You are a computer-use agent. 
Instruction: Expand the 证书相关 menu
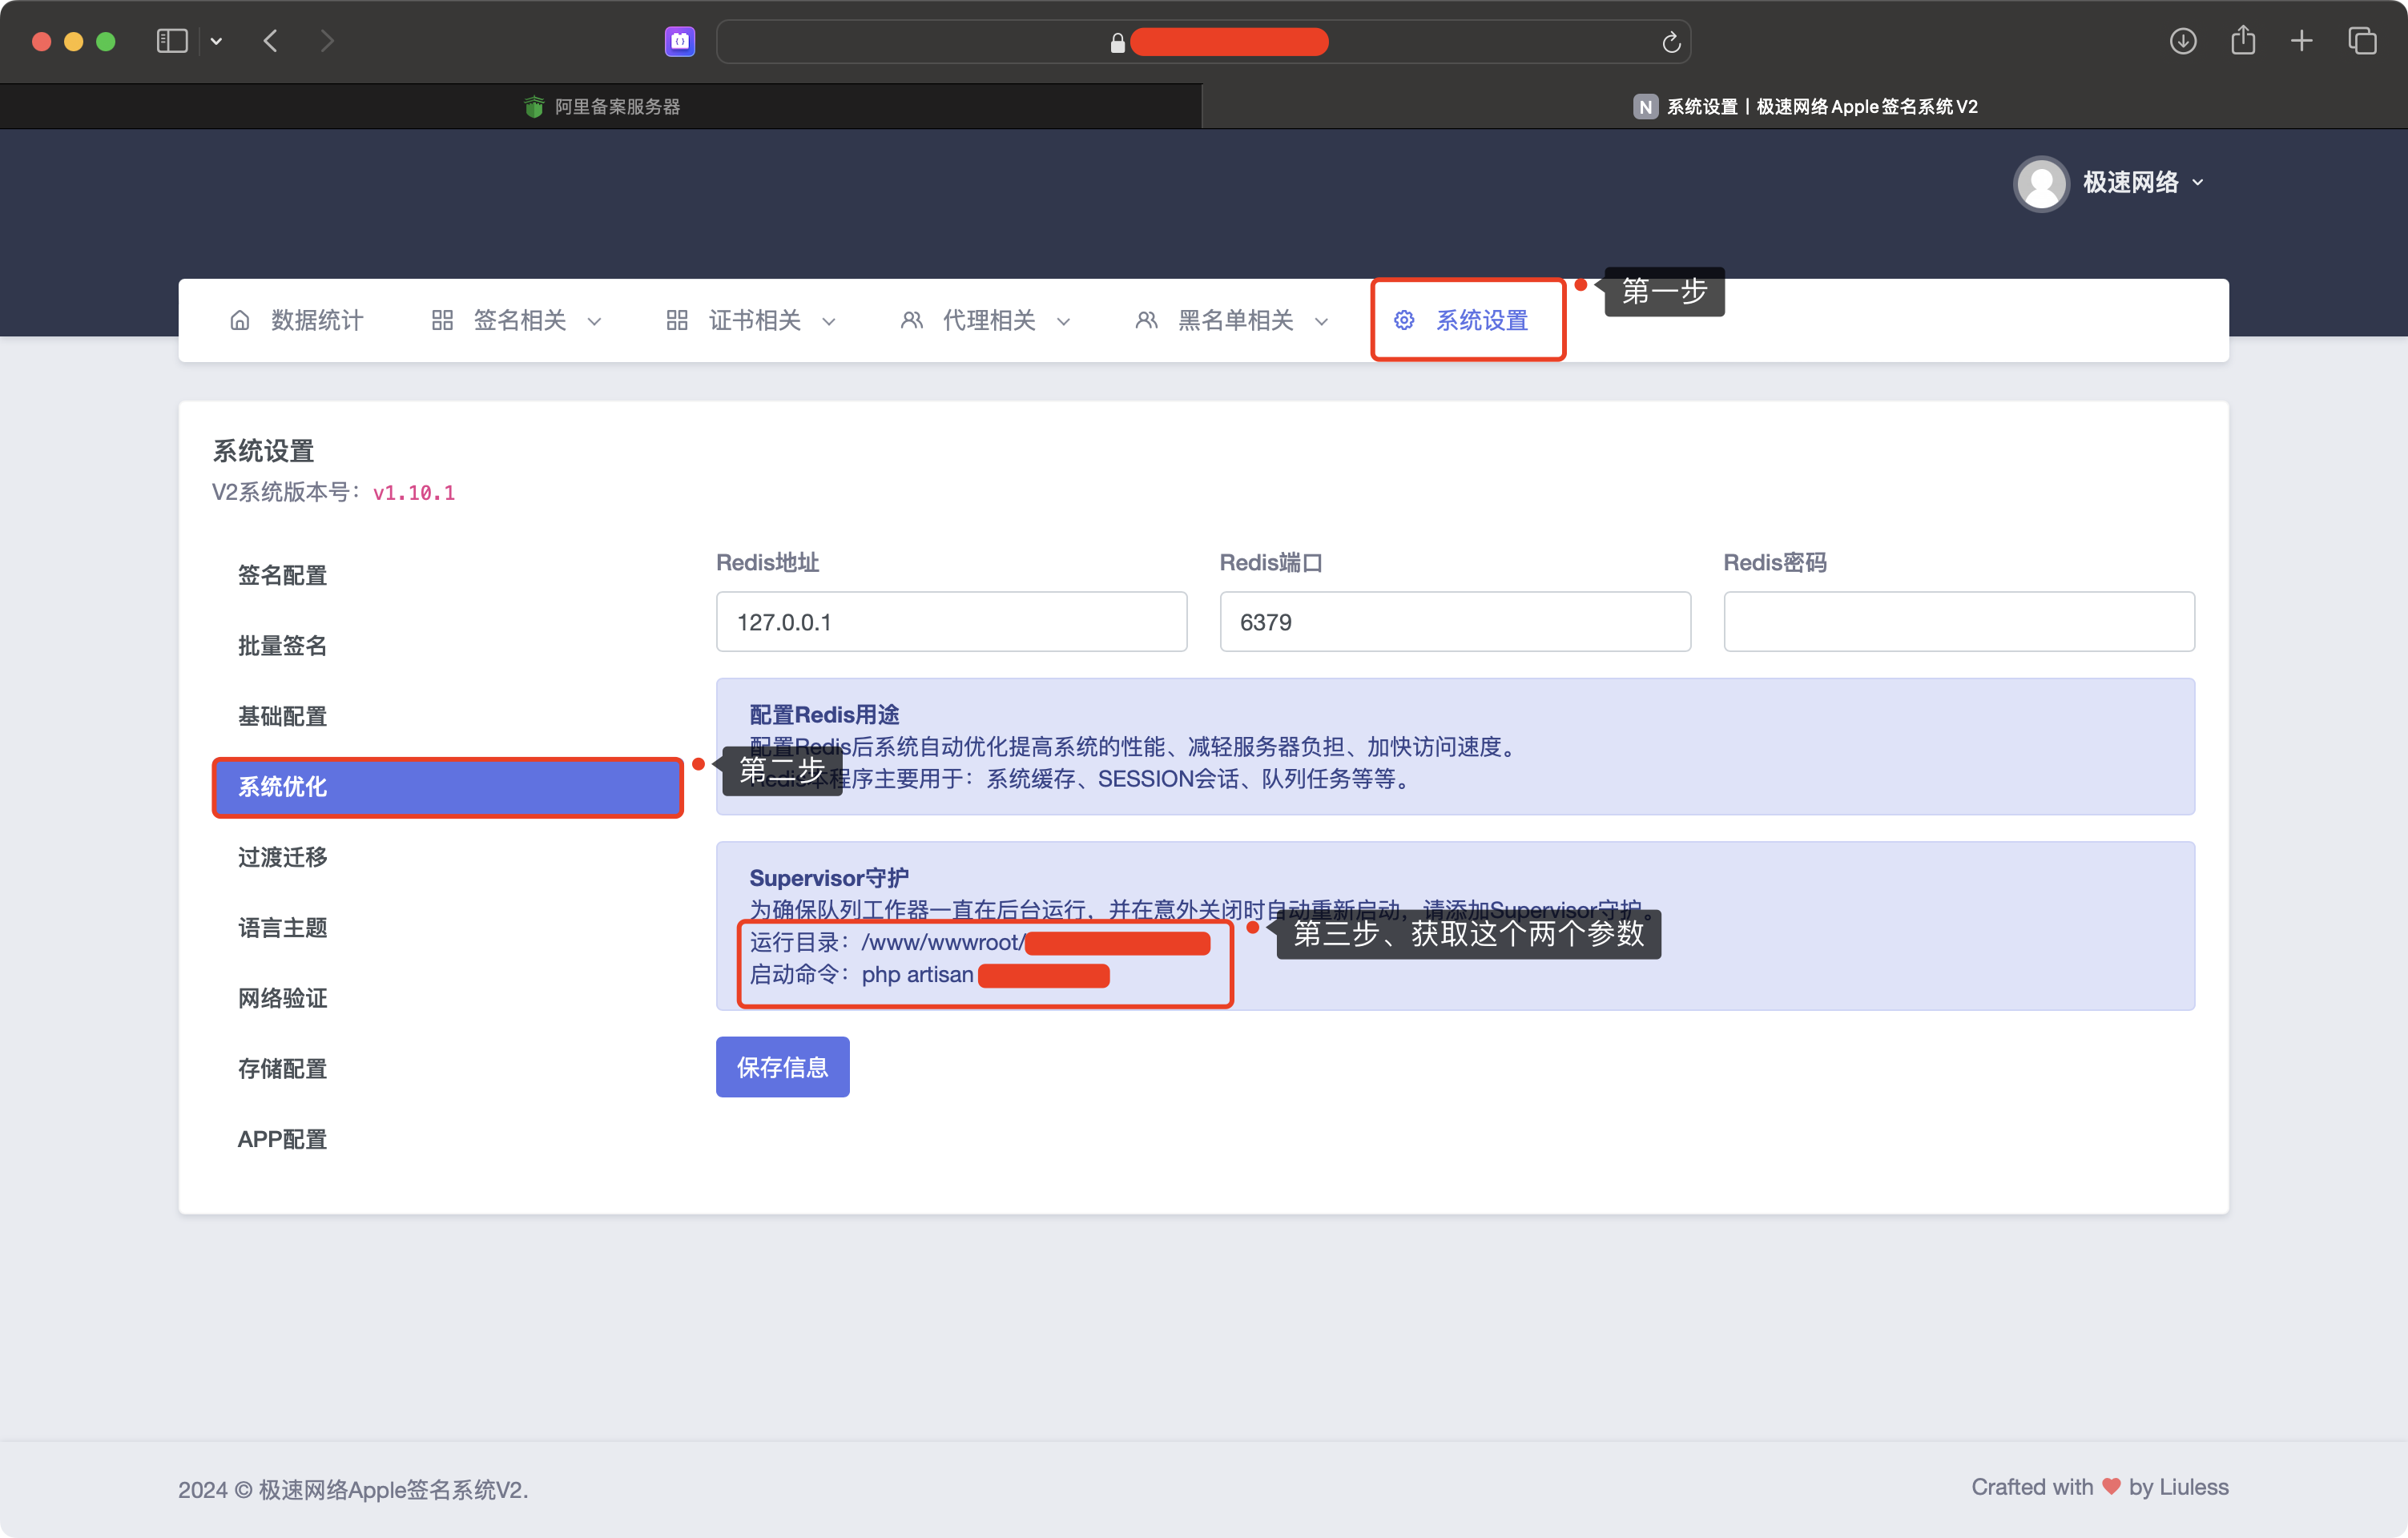(752, 320)
